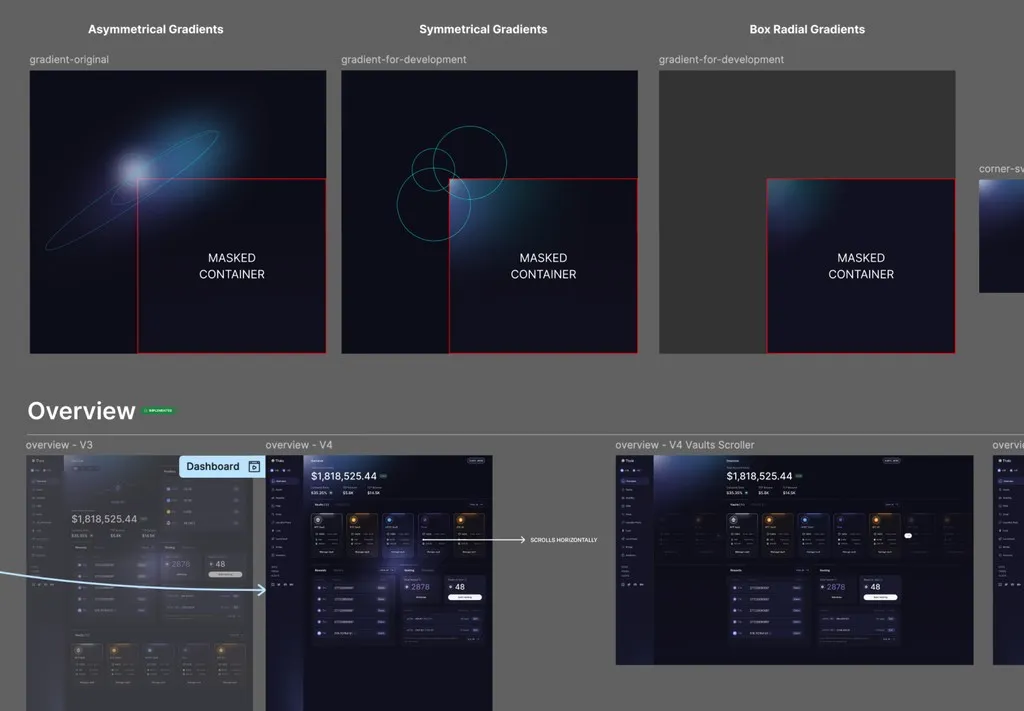Select MASKED CONTAINER text in Symmetrical Gradients frame
1024x711 pixels.
pos(543,266)
